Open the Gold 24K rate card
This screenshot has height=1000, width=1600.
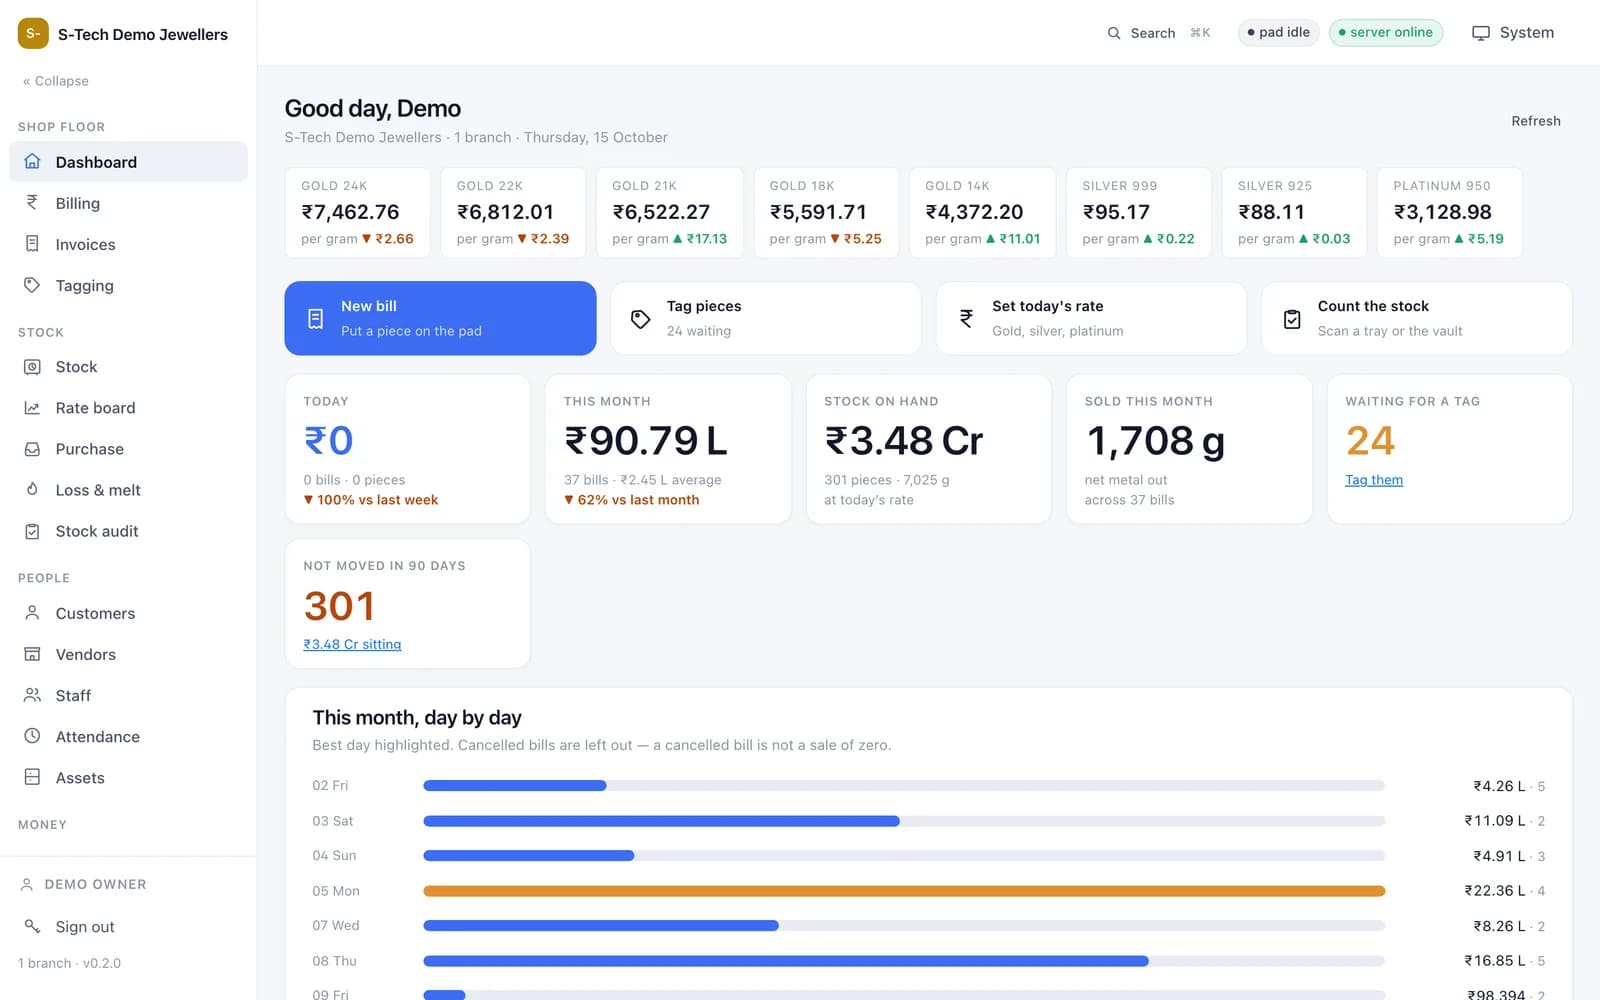tap(358, 212)
